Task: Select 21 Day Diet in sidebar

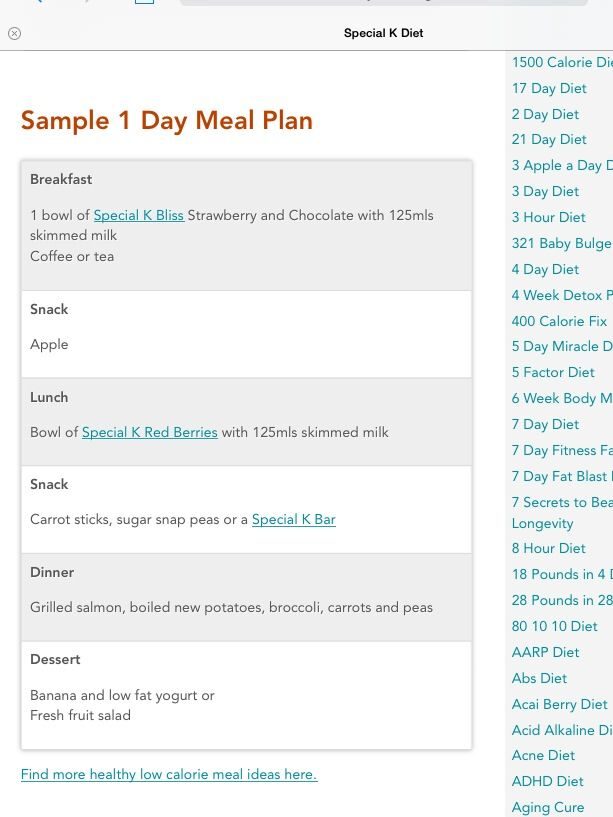Action: click(x=549, y=139)
